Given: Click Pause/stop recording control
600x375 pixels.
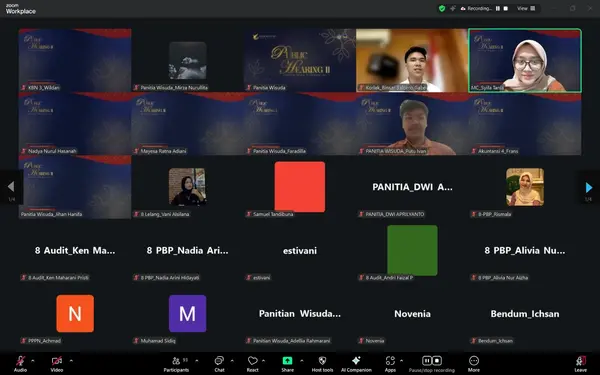Looking at the screenshot, I should [x=432, y=364].
